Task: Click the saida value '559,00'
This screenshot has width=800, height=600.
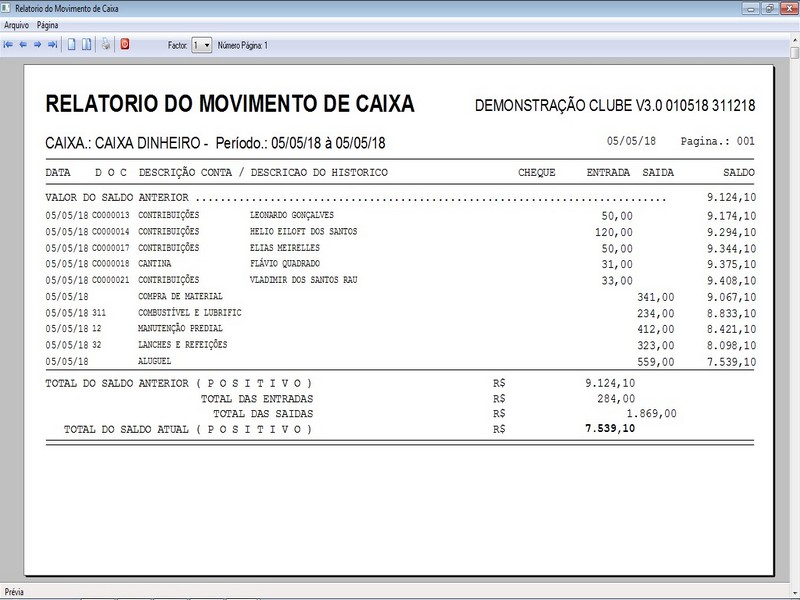Action: point(656,362)
